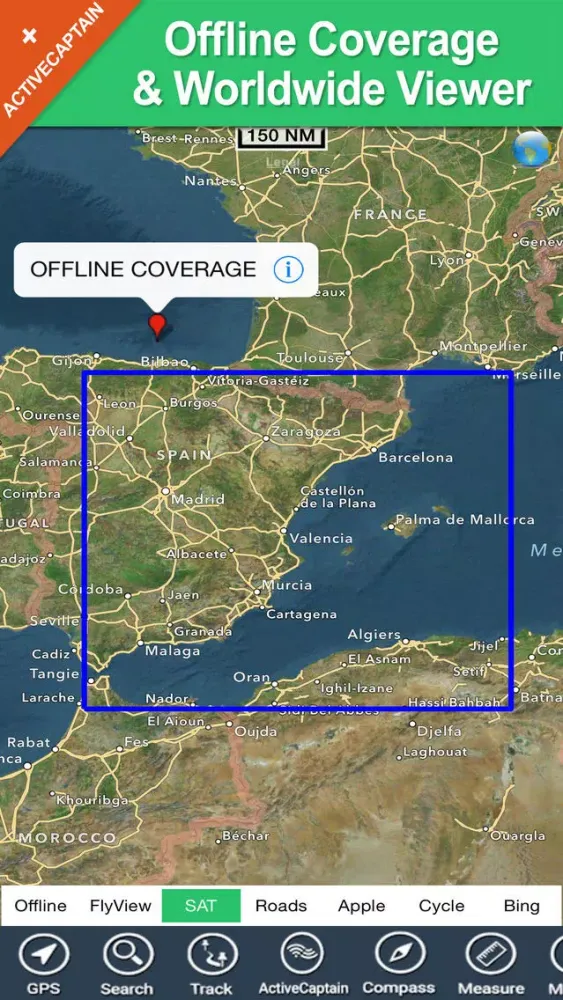Open info icon in Offline Coverage callout
The width and height of the screenshot is (563, 1000).
click(288, 270)
